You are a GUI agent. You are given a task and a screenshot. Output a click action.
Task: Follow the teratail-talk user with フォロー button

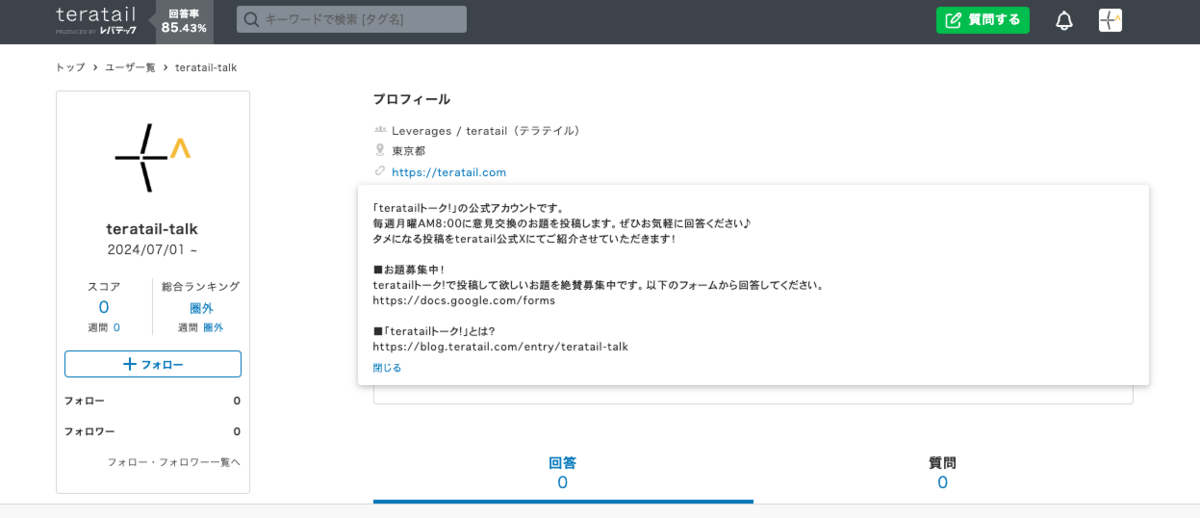(x=153, y=364)
